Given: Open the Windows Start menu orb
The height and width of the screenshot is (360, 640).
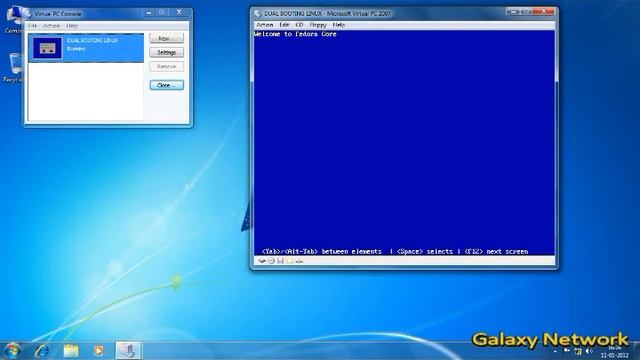Looking at the screenshot, I should [12, 351].
